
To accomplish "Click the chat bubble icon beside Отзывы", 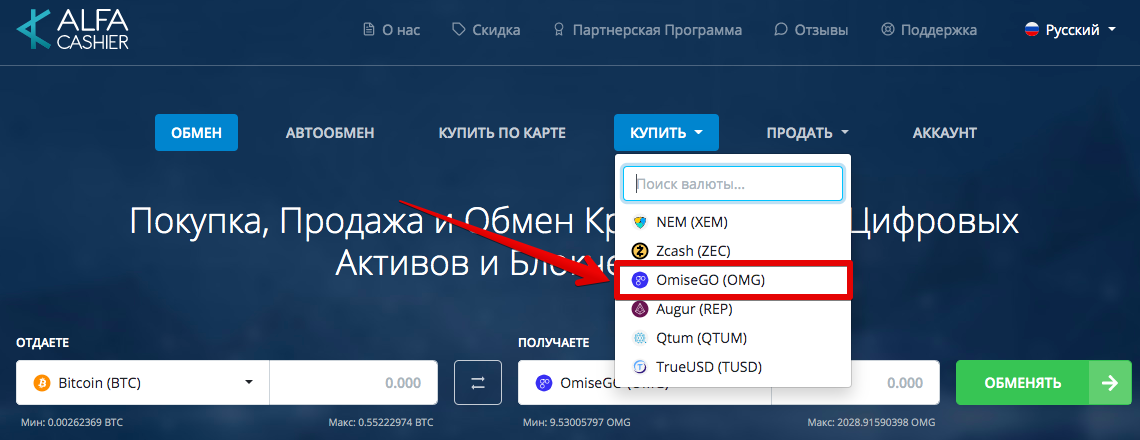I will 781,30.
